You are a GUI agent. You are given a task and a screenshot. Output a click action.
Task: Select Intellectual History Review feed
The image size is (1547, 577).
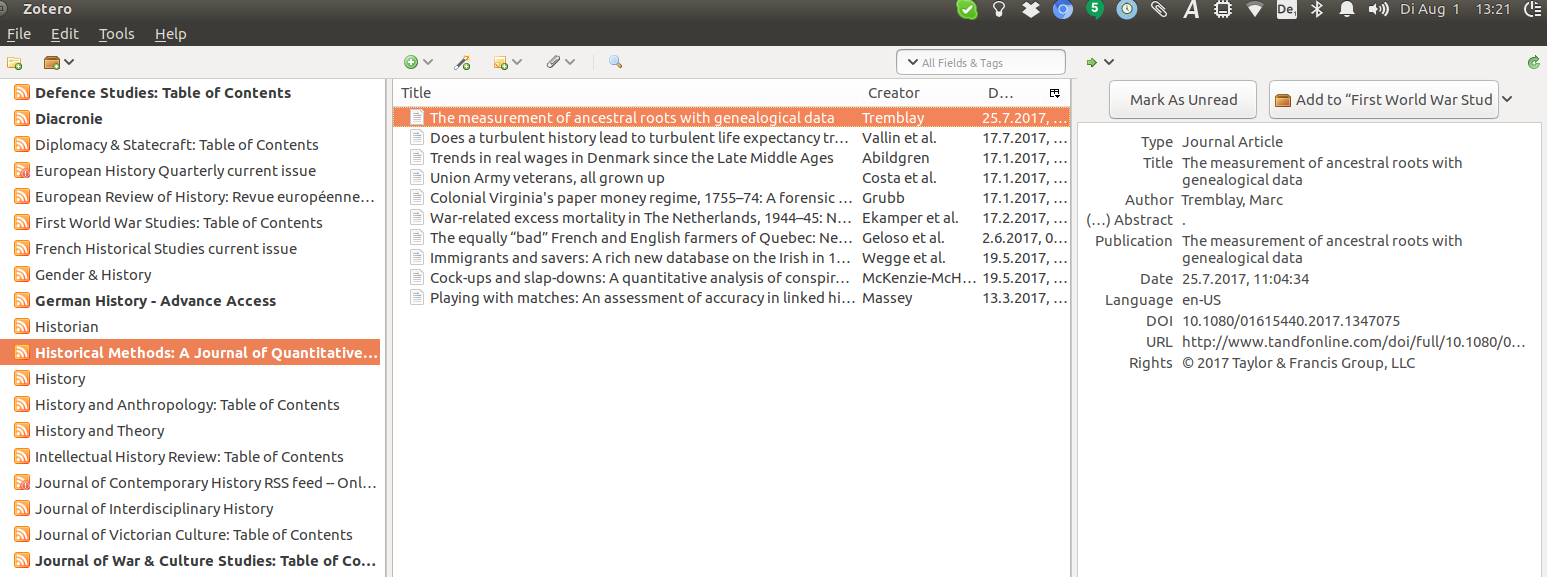190,457
